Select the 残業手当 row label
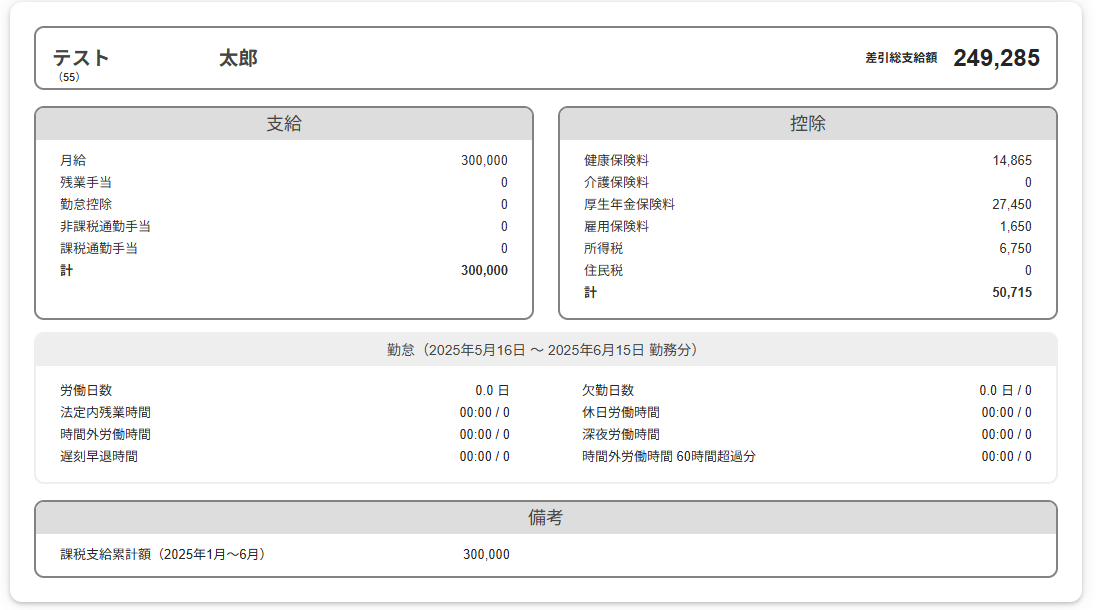Screen dimensions: 1096x610 tap(86, 183)
